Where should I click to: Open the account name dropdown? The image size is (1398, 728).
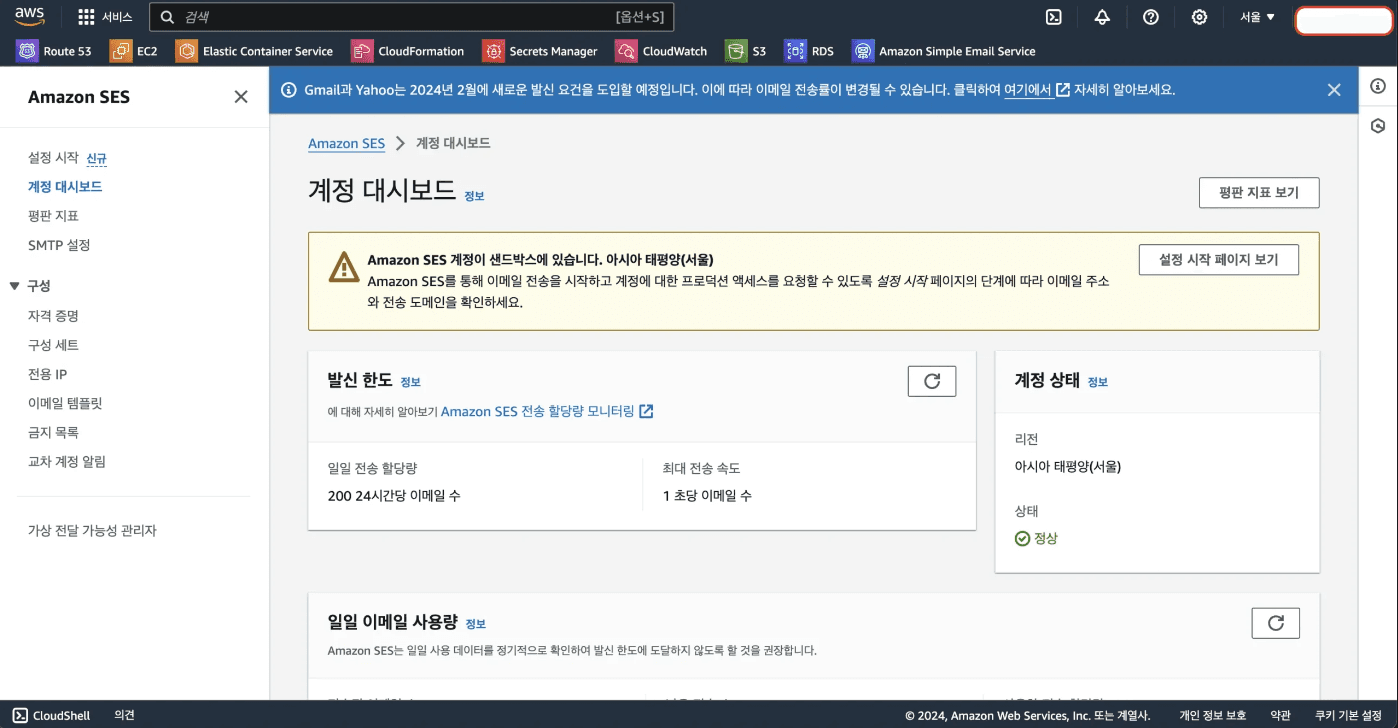point(1342,19)
